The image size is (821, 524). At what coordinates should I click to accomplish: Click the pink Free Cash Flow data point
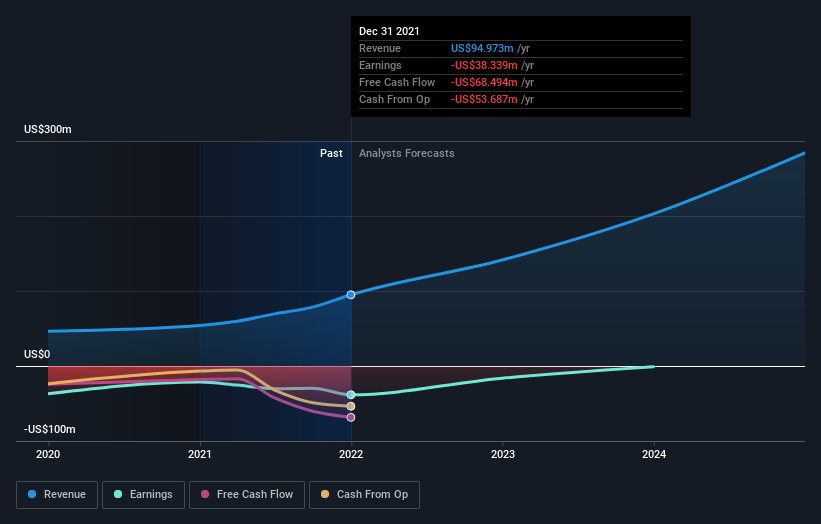[x=351, y=417]
